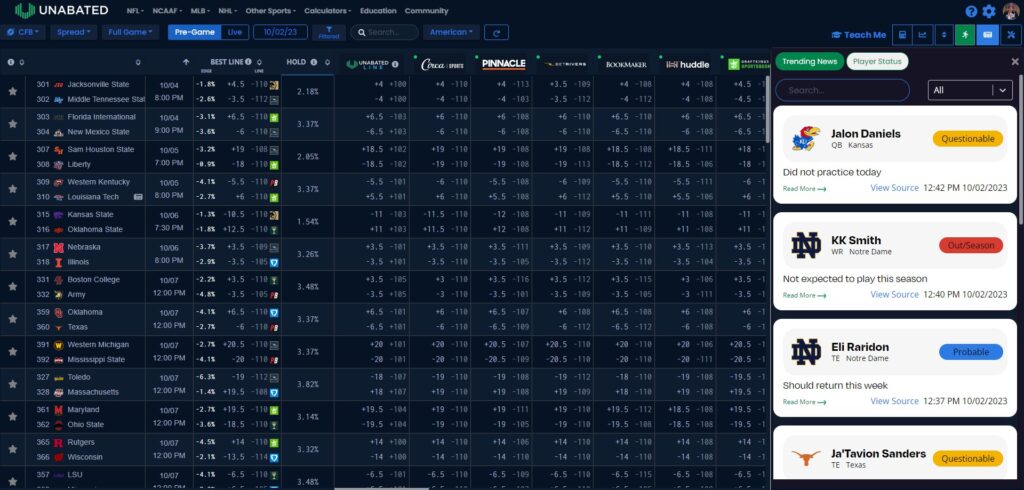The image size is (1024, 490).
Task: Expand the MLB menu
Action: click(200, 11)
